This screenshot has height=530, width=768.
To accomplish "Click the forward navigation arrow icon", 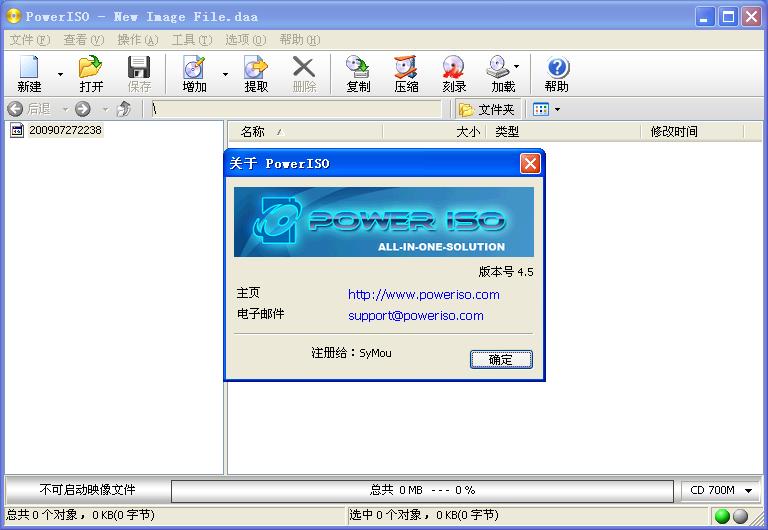I will 83,109.
